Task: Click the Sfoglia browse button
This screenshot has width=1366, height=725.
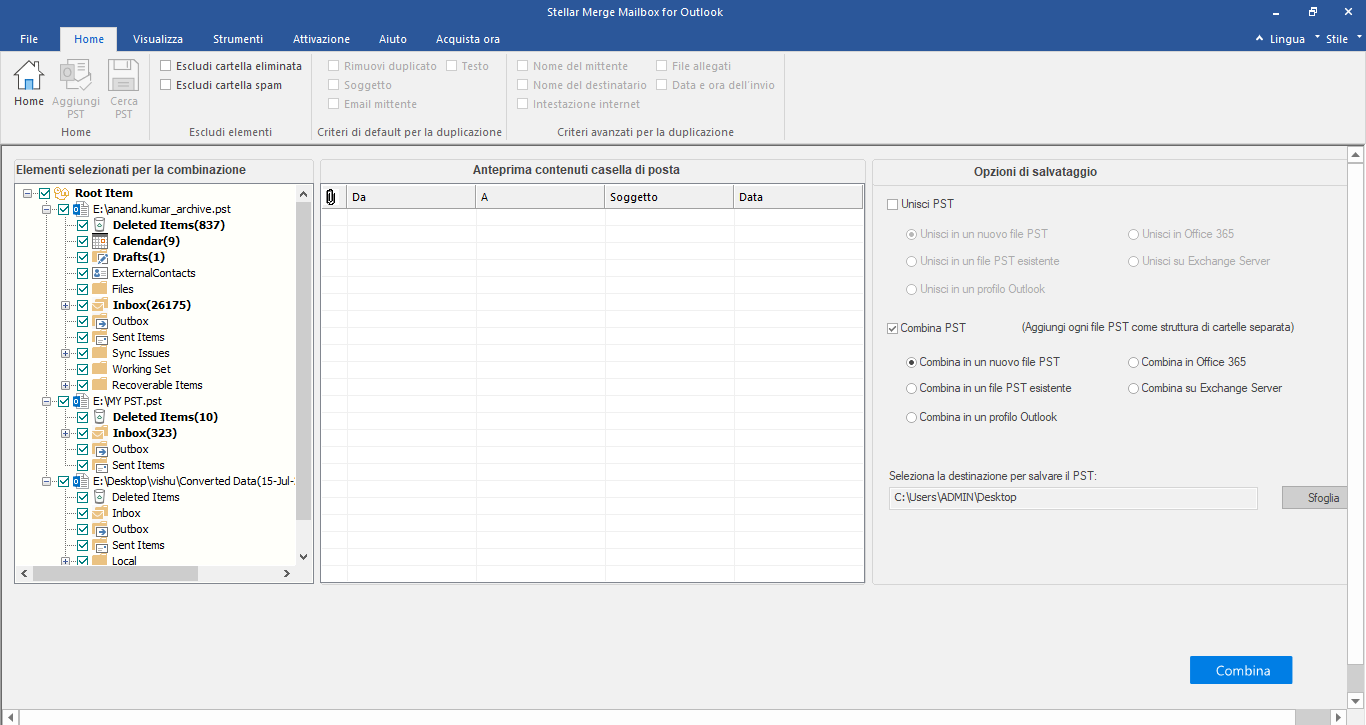Action: [1314, 498]
